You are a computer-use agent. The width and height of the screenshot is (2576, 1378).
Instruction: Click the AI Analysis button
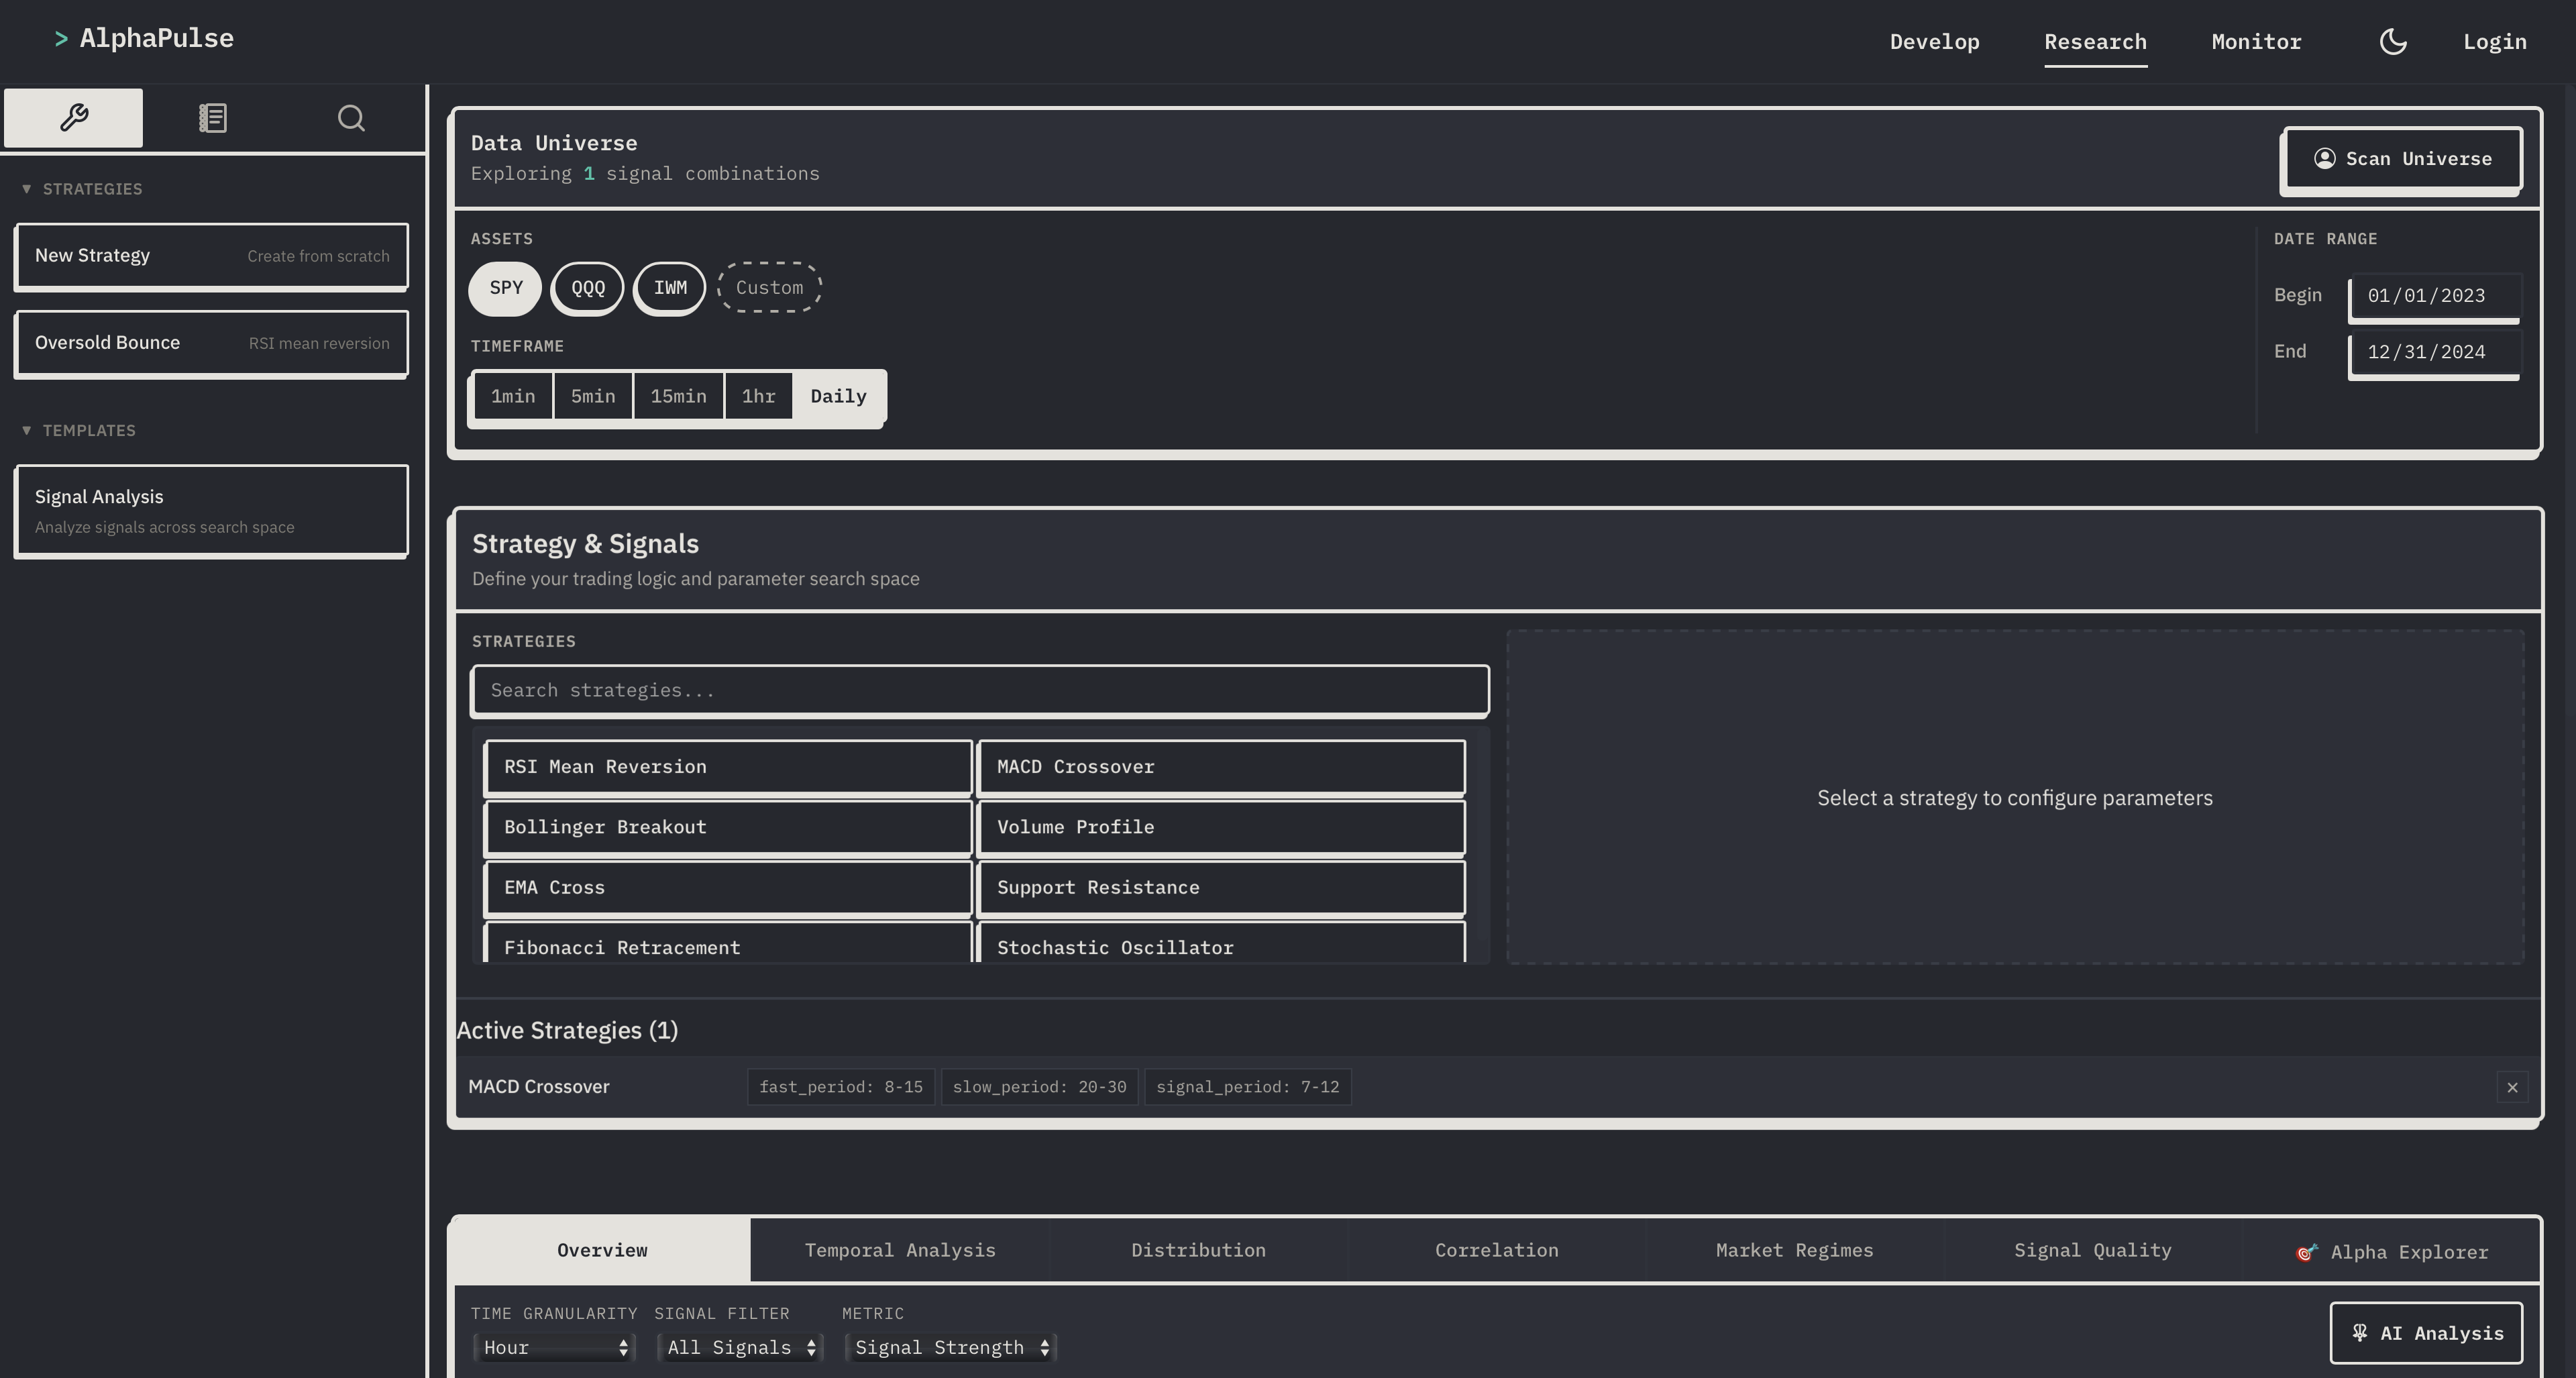coord(2426,1333)
